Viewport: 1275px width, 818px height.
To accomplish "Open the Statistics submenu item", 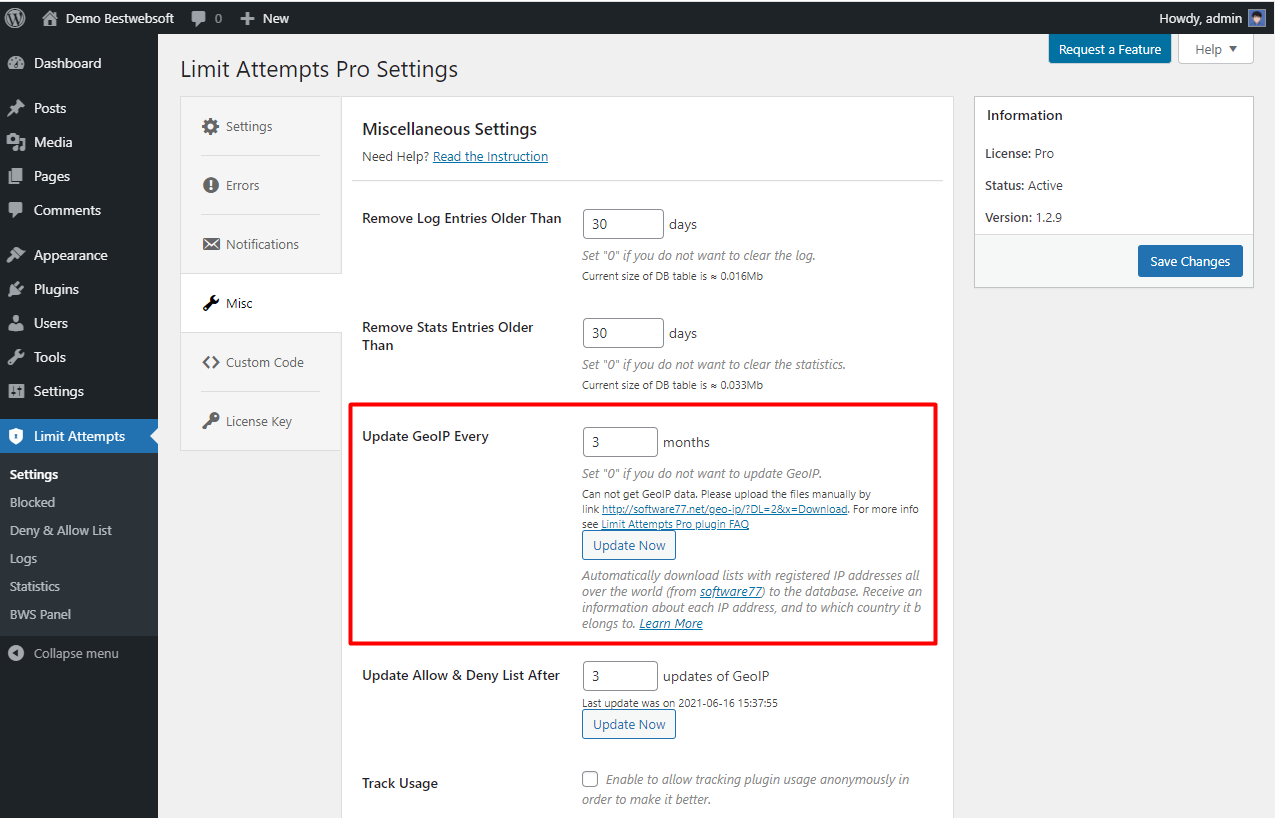I will click(x=35, y=586).
